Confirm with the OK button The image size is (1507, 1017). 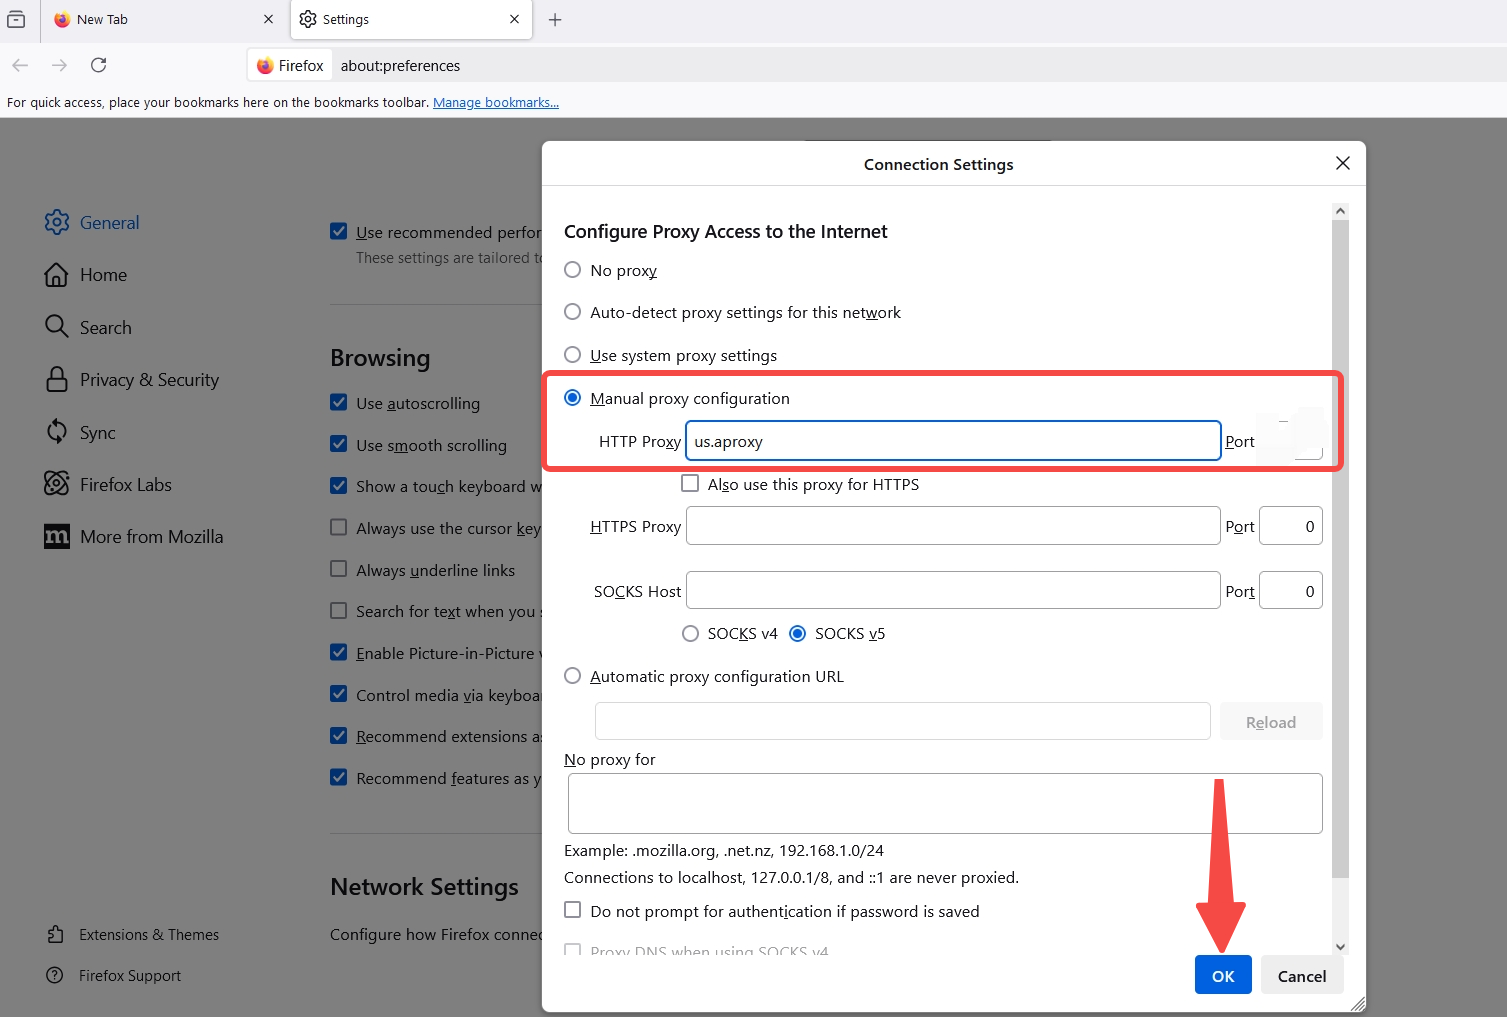tap(1223, 975)
